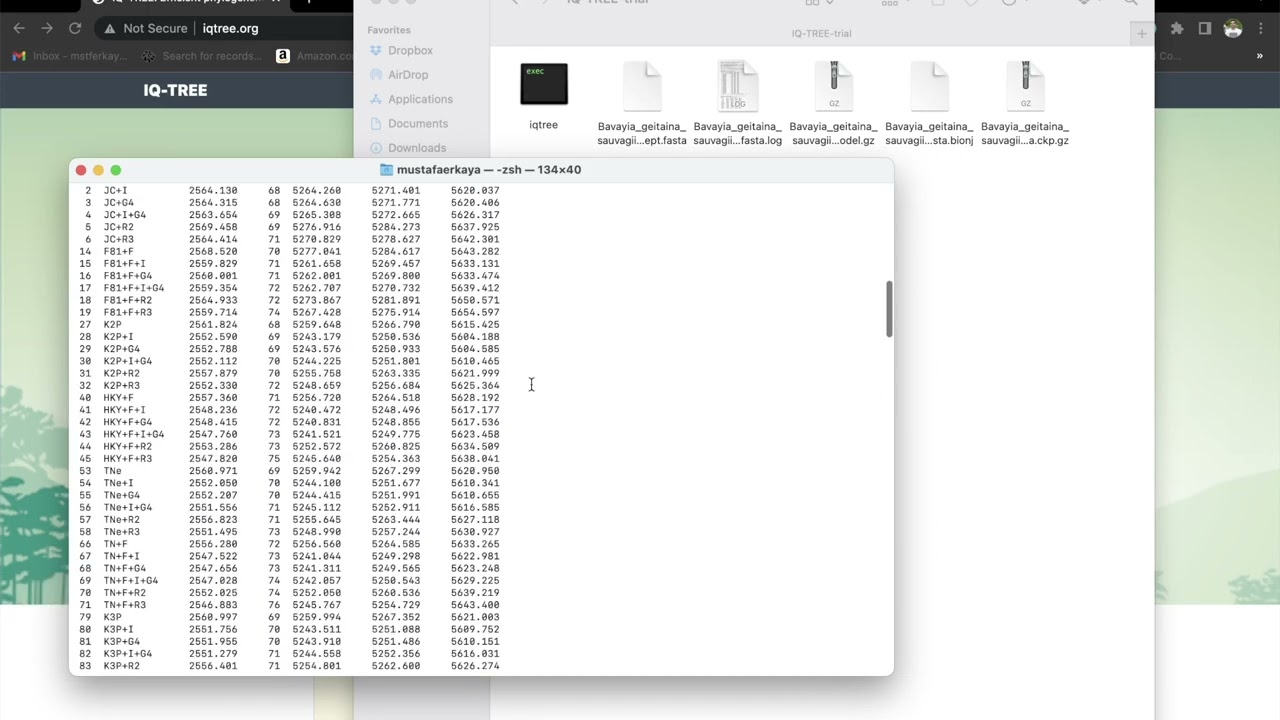The width and height of the screenshot is (1280, 720).
Task: Go forward in the Chrome browser
Action: (x=47, y=28)
